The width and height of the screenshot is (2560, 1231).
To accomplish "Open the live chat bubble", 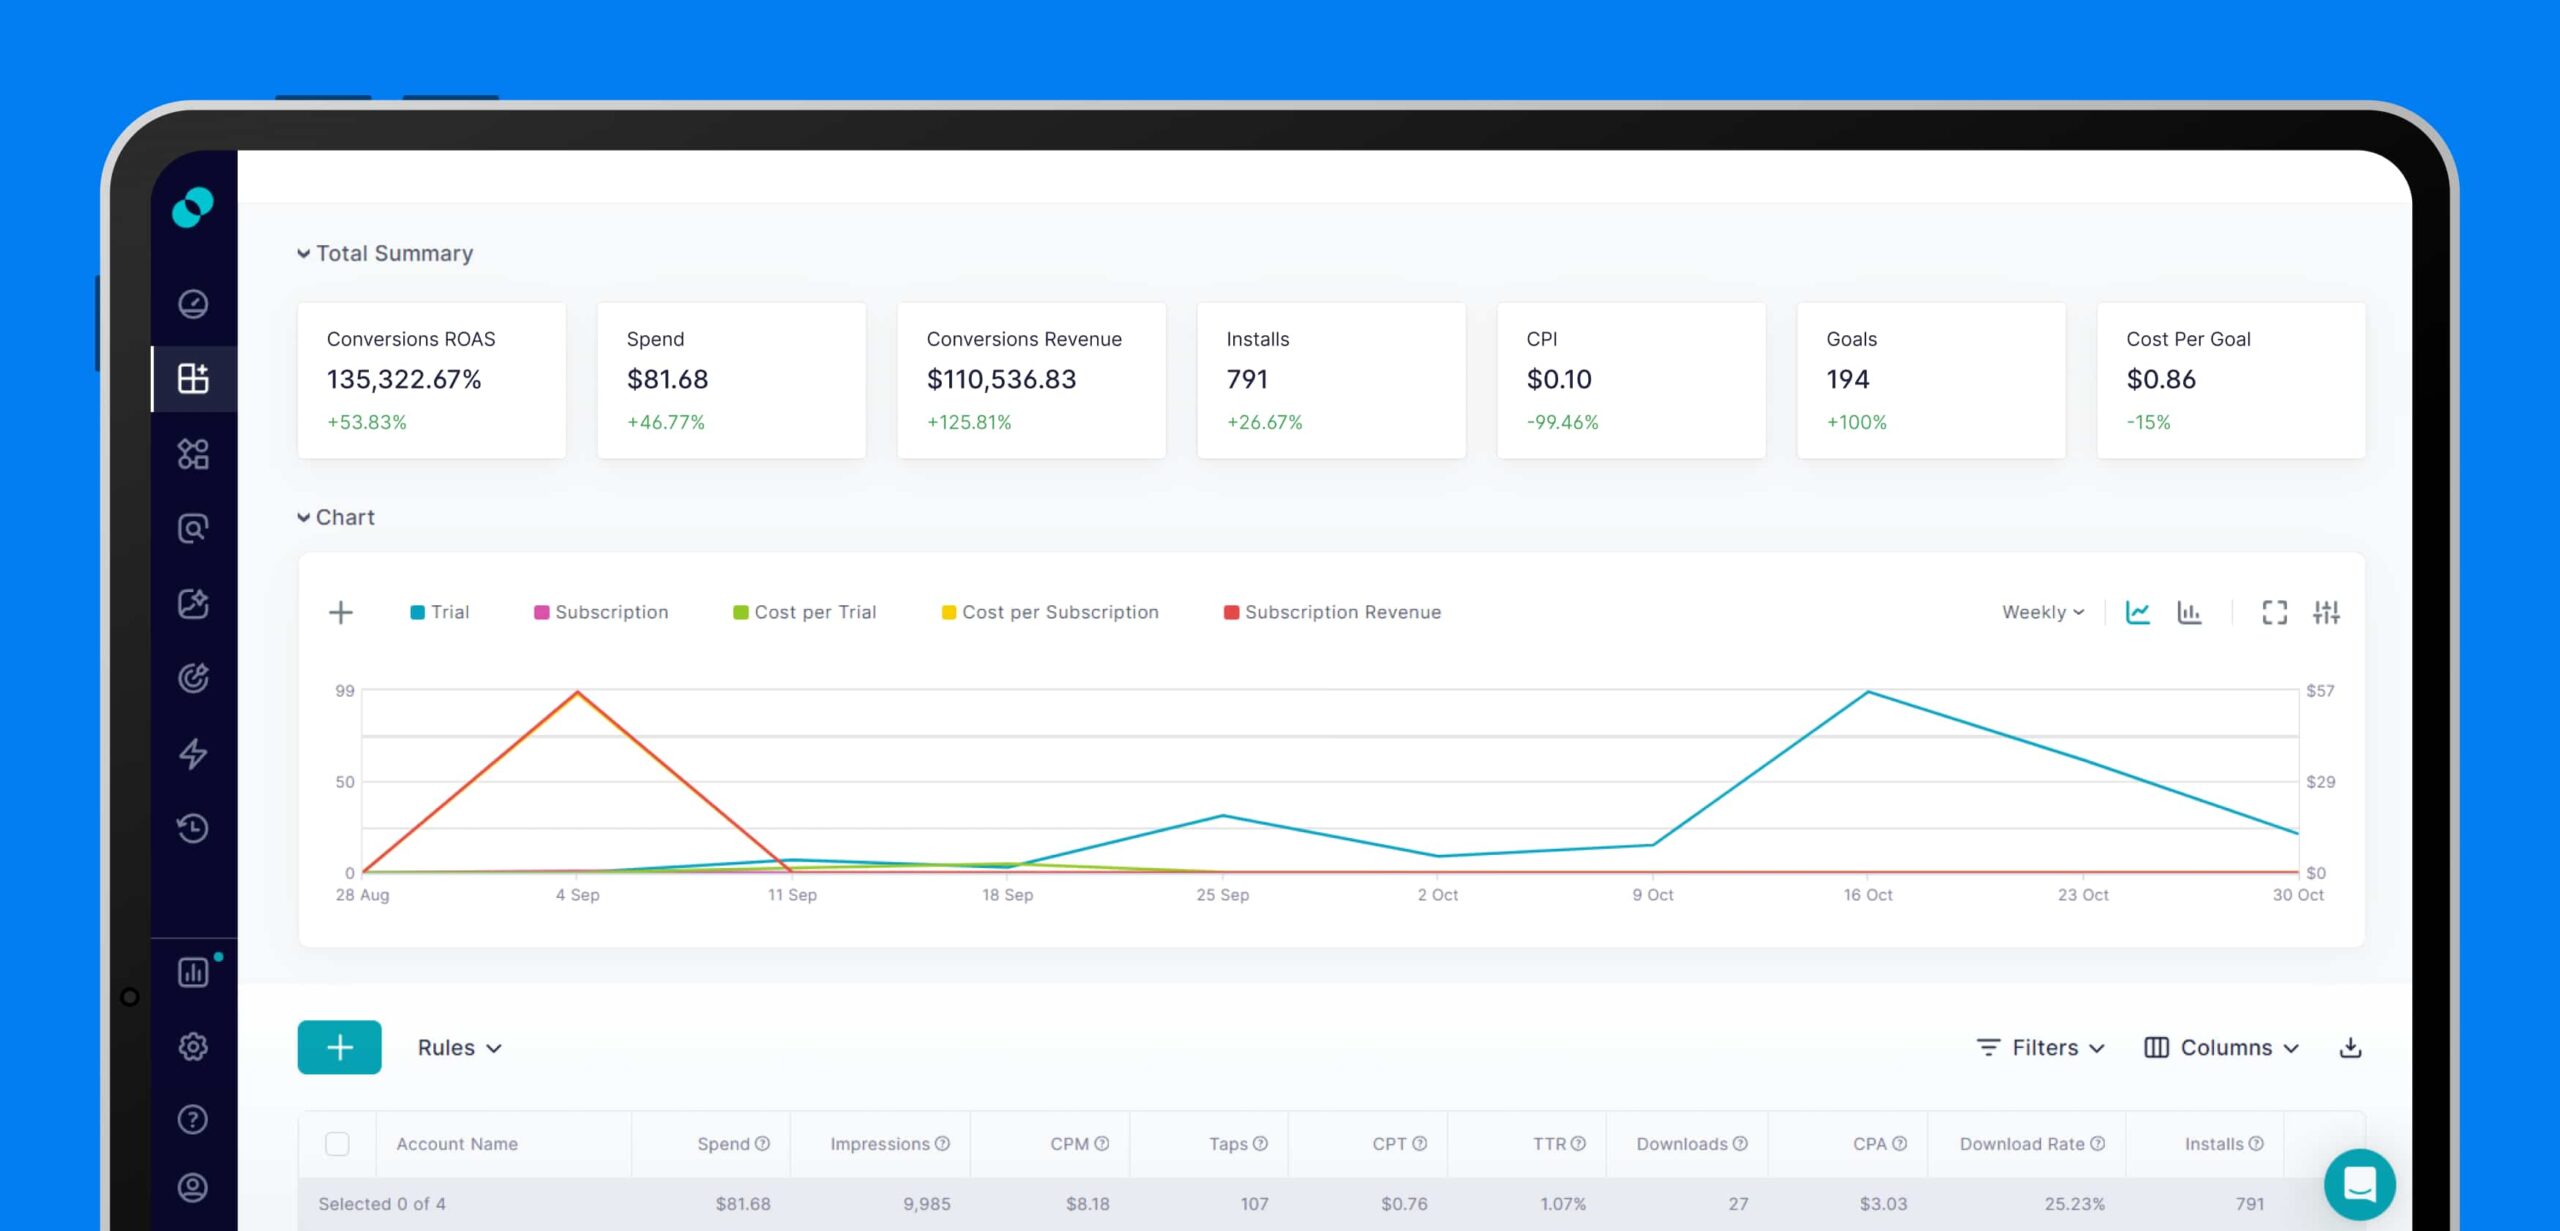I will 2359,1185.
